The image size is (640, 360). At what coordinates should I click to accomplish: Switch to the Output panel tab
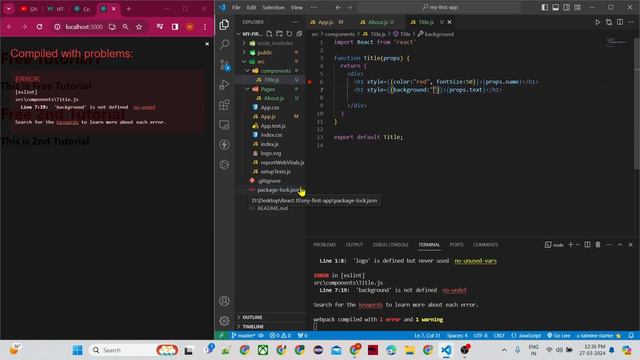click(354, 244)
